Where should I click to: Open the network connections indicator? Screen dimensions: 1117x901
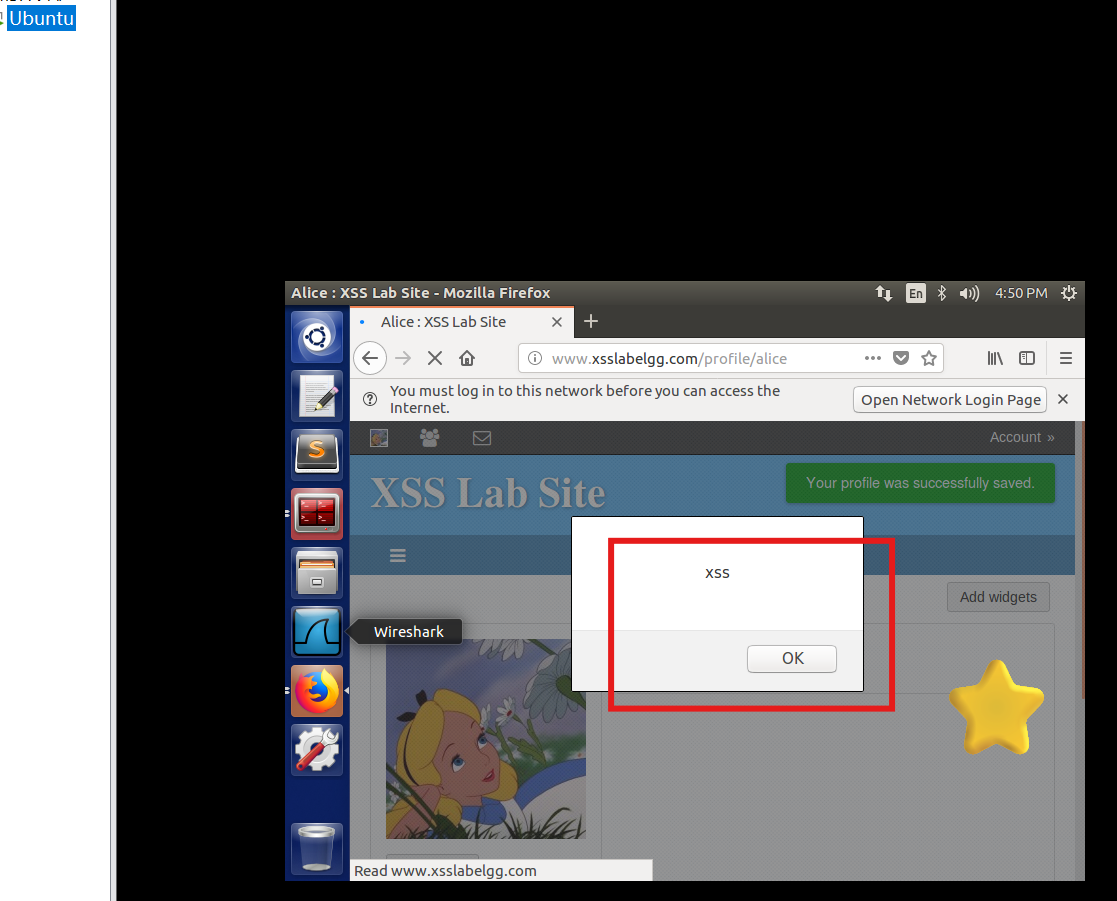click(x=883, y=293)
